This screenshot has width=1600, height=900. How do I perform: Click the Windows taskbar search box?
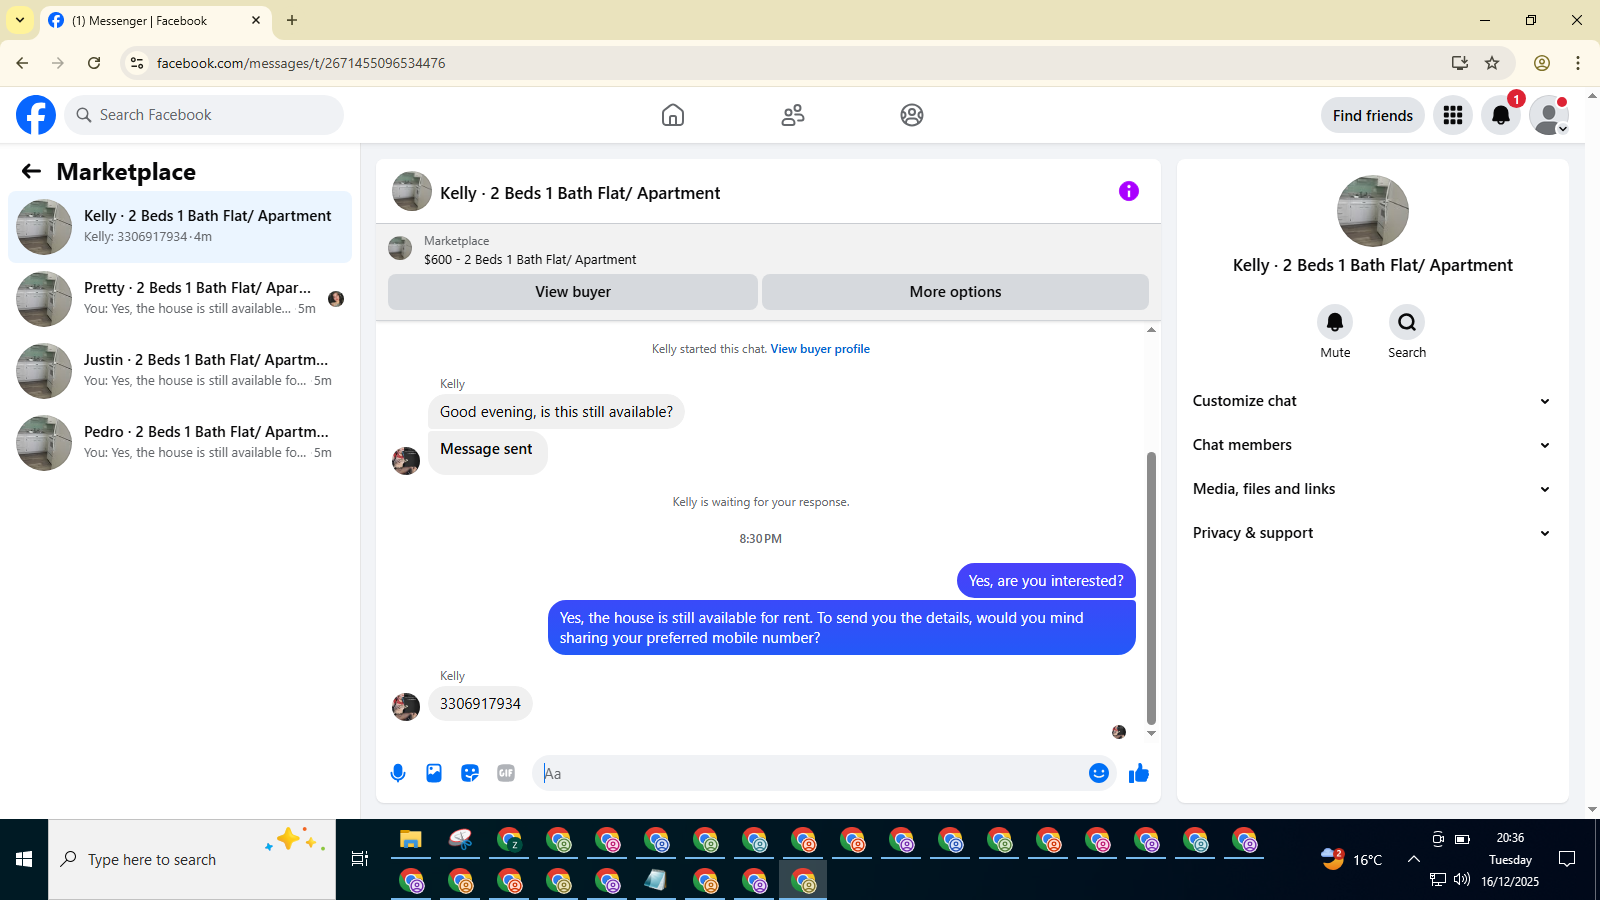(192, 859)
